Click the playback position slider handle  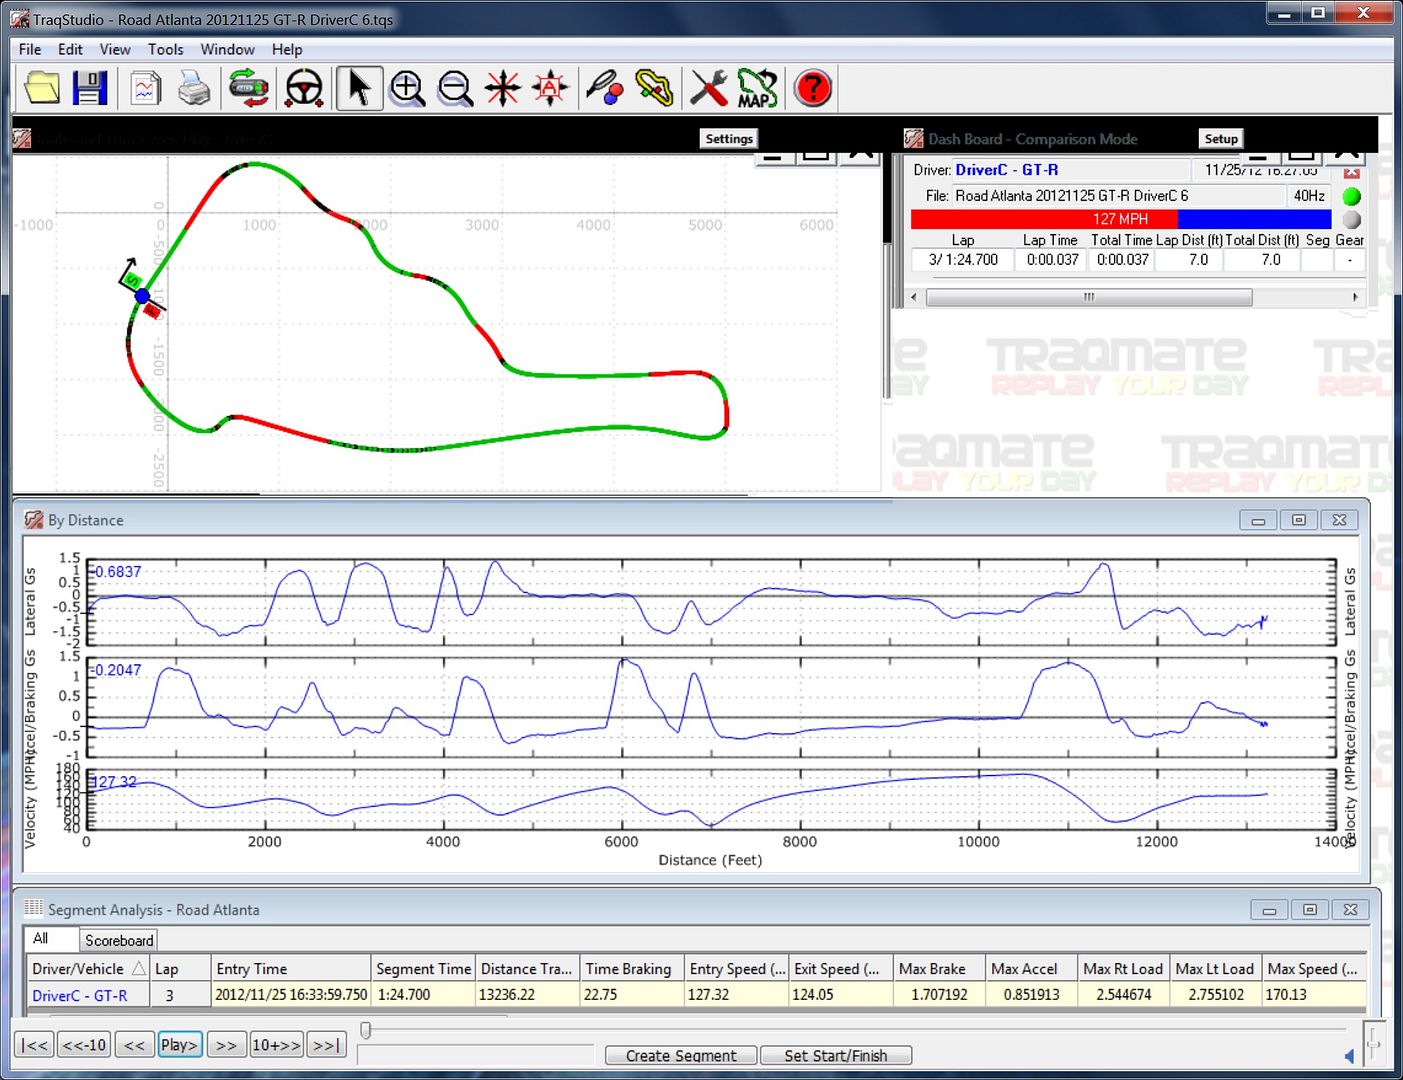[x=366, y=1030]
